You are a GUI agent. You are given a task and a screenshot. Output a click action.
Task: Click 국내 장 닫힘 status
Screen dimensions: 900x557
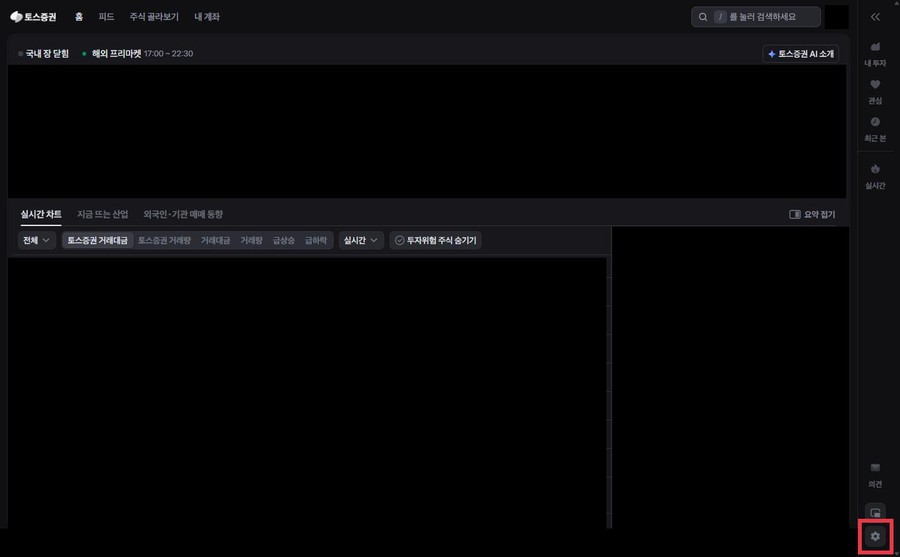pos(43,53)
